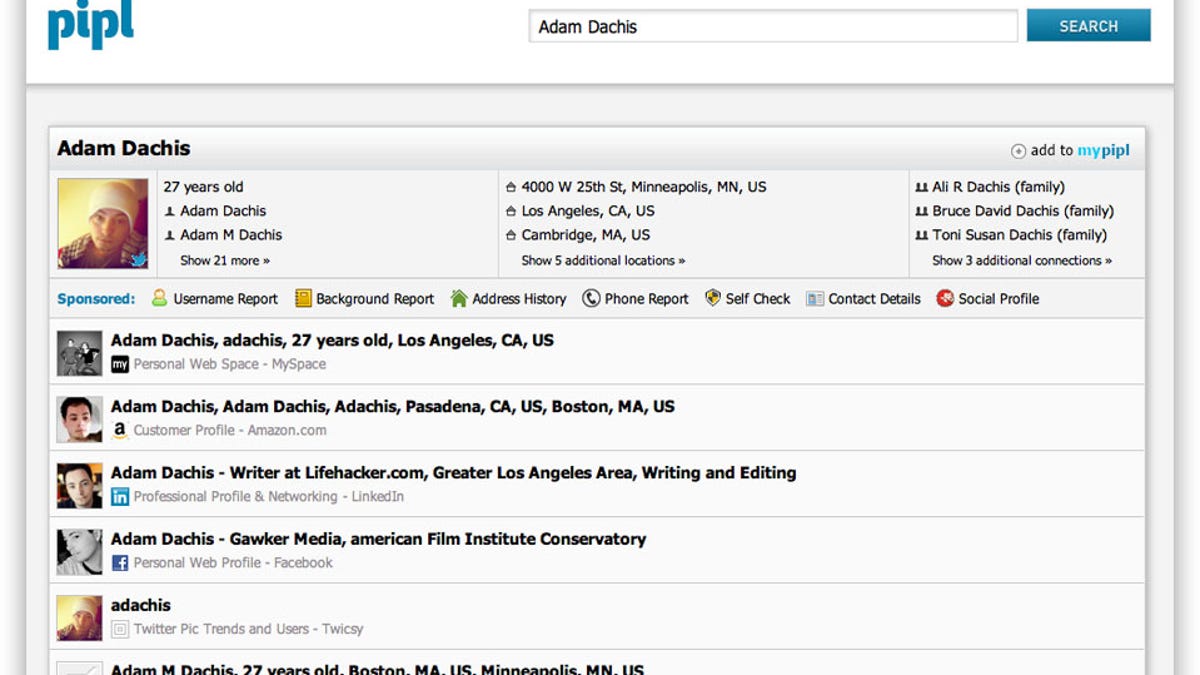Click the Facebook result thumbnail photo
The image size is (1200, 675).
coord(80,552)
